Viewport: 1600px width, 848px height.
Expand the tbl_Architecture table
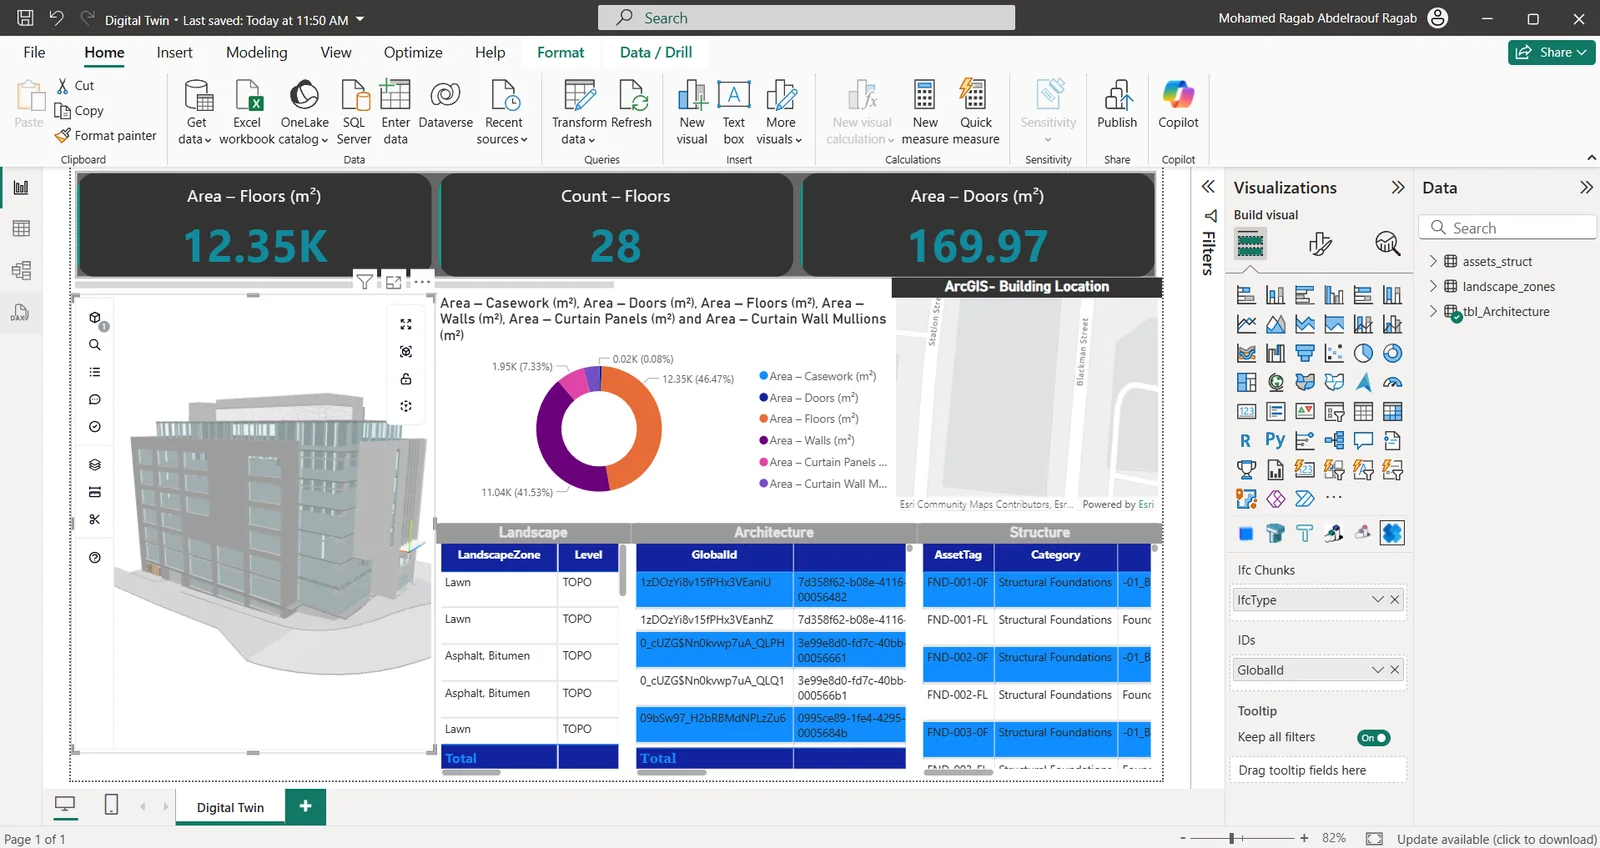click(1433, 311)
